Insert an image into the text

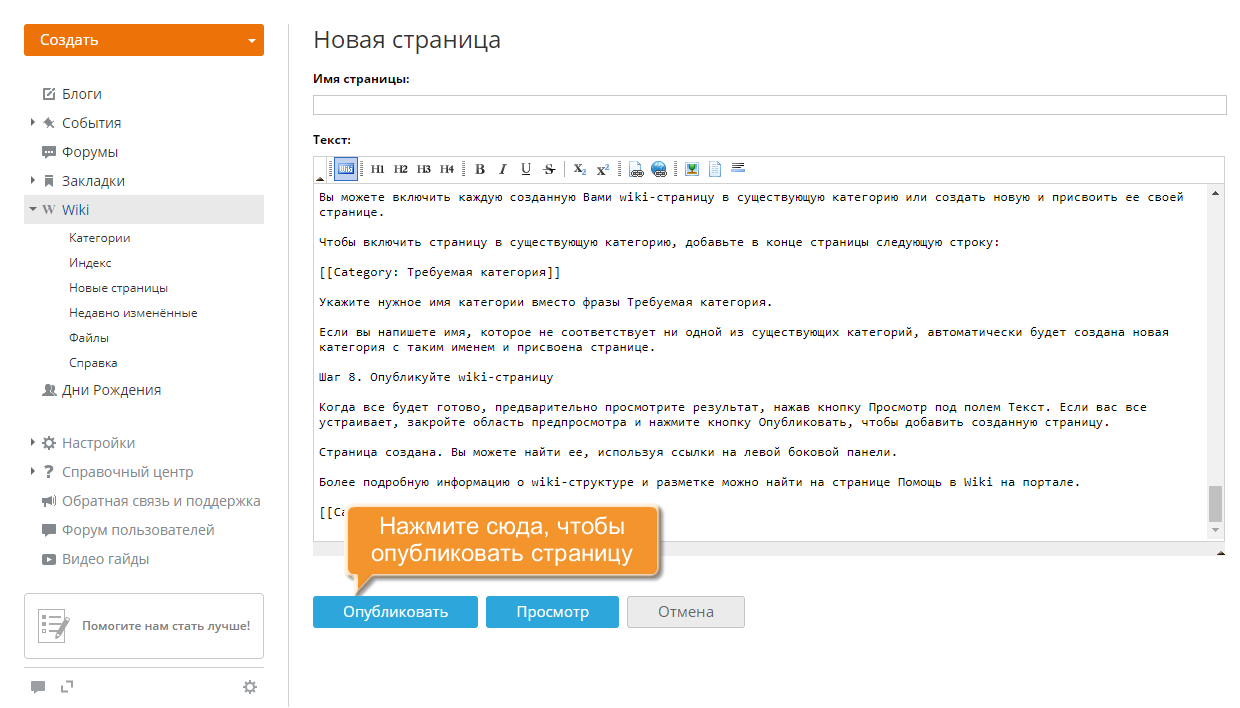click(x=691, y=169)
